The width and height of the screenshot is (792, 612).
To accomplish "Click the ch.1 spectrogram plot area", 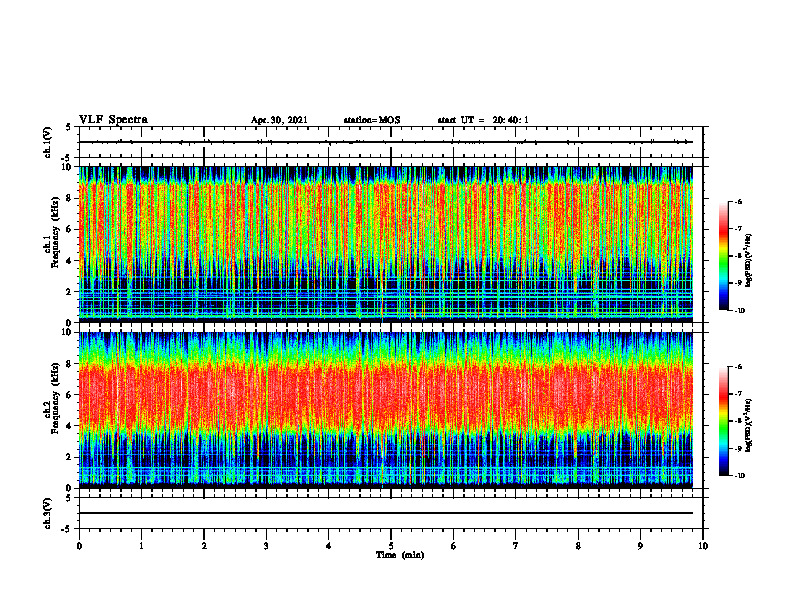I will [x=385, y=244].
